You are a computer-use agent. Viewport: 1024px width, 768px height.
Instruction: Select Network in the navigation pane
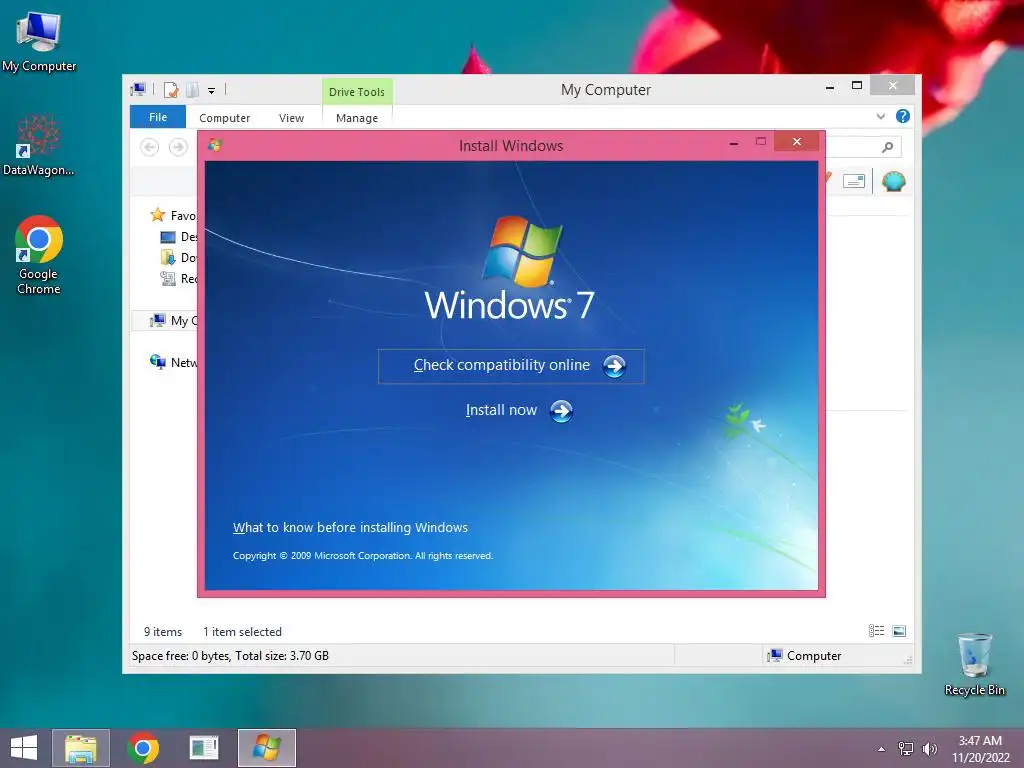(173, 362)
